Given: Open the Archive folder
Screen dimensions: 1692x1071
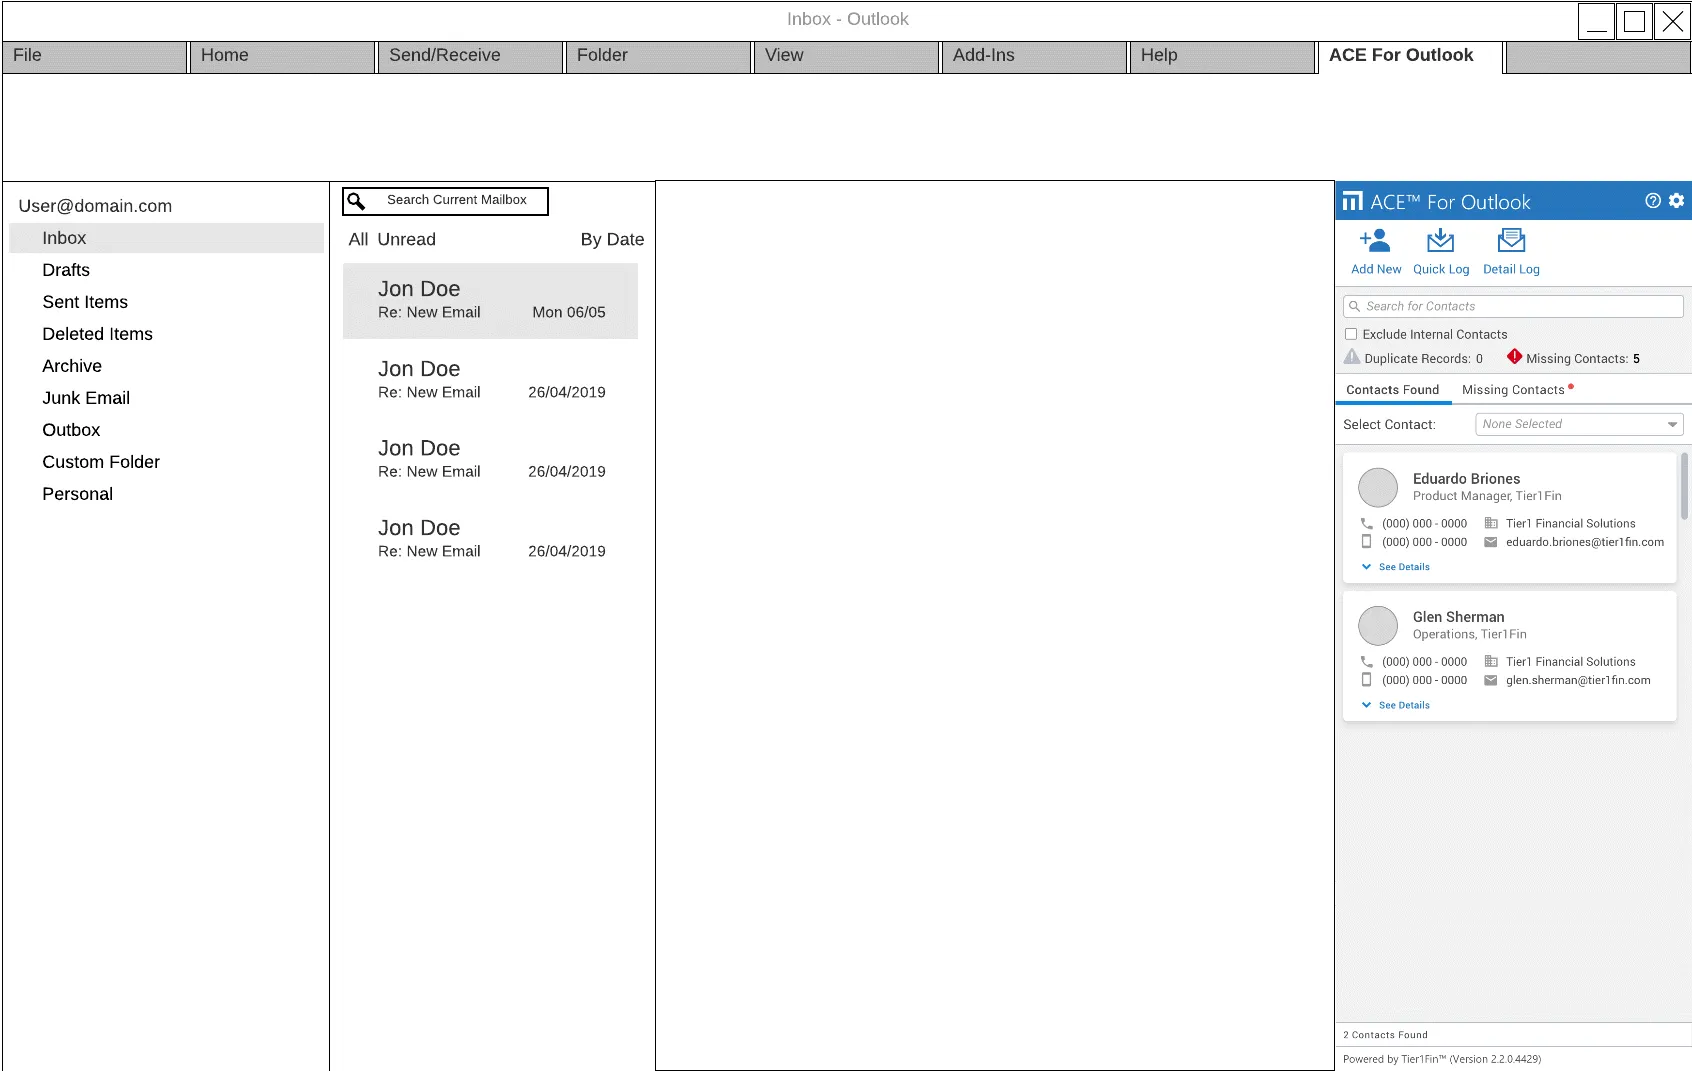Looking at the screenshot, I should 72,366.
